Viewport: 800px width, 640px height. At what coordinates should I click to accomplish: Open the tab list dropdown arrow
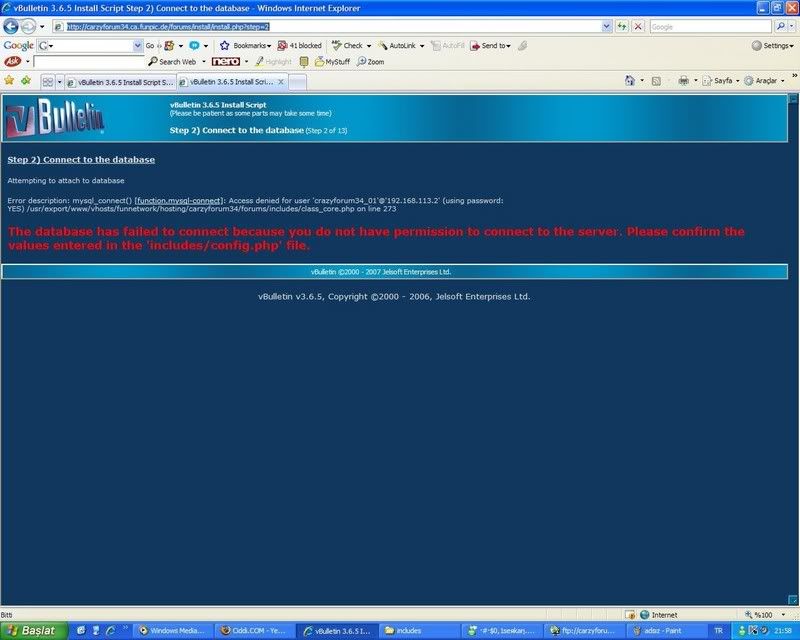pos(59,82)
